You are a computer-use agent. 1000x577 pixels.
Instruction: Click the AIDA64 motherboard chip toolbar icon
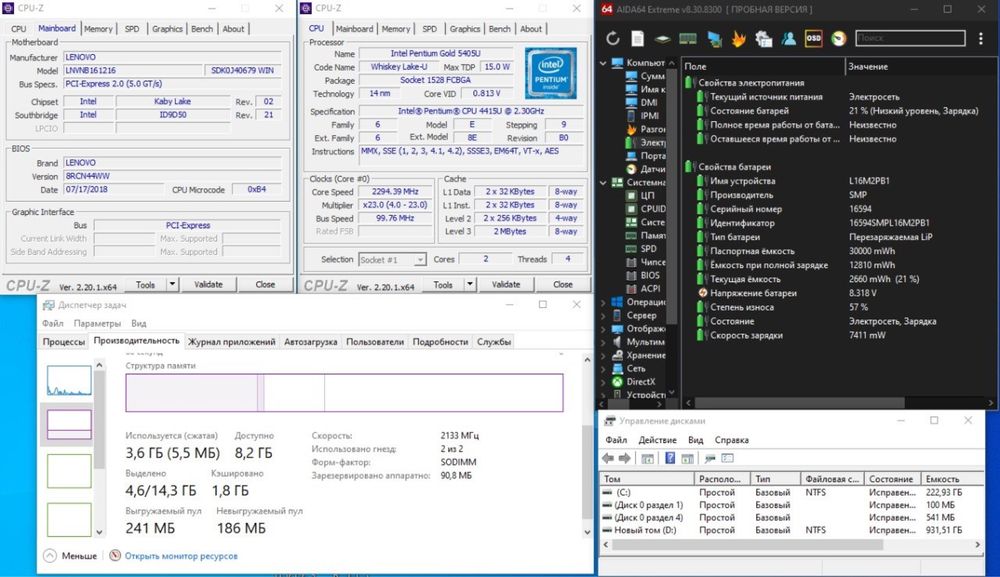[x=663, y=38]
